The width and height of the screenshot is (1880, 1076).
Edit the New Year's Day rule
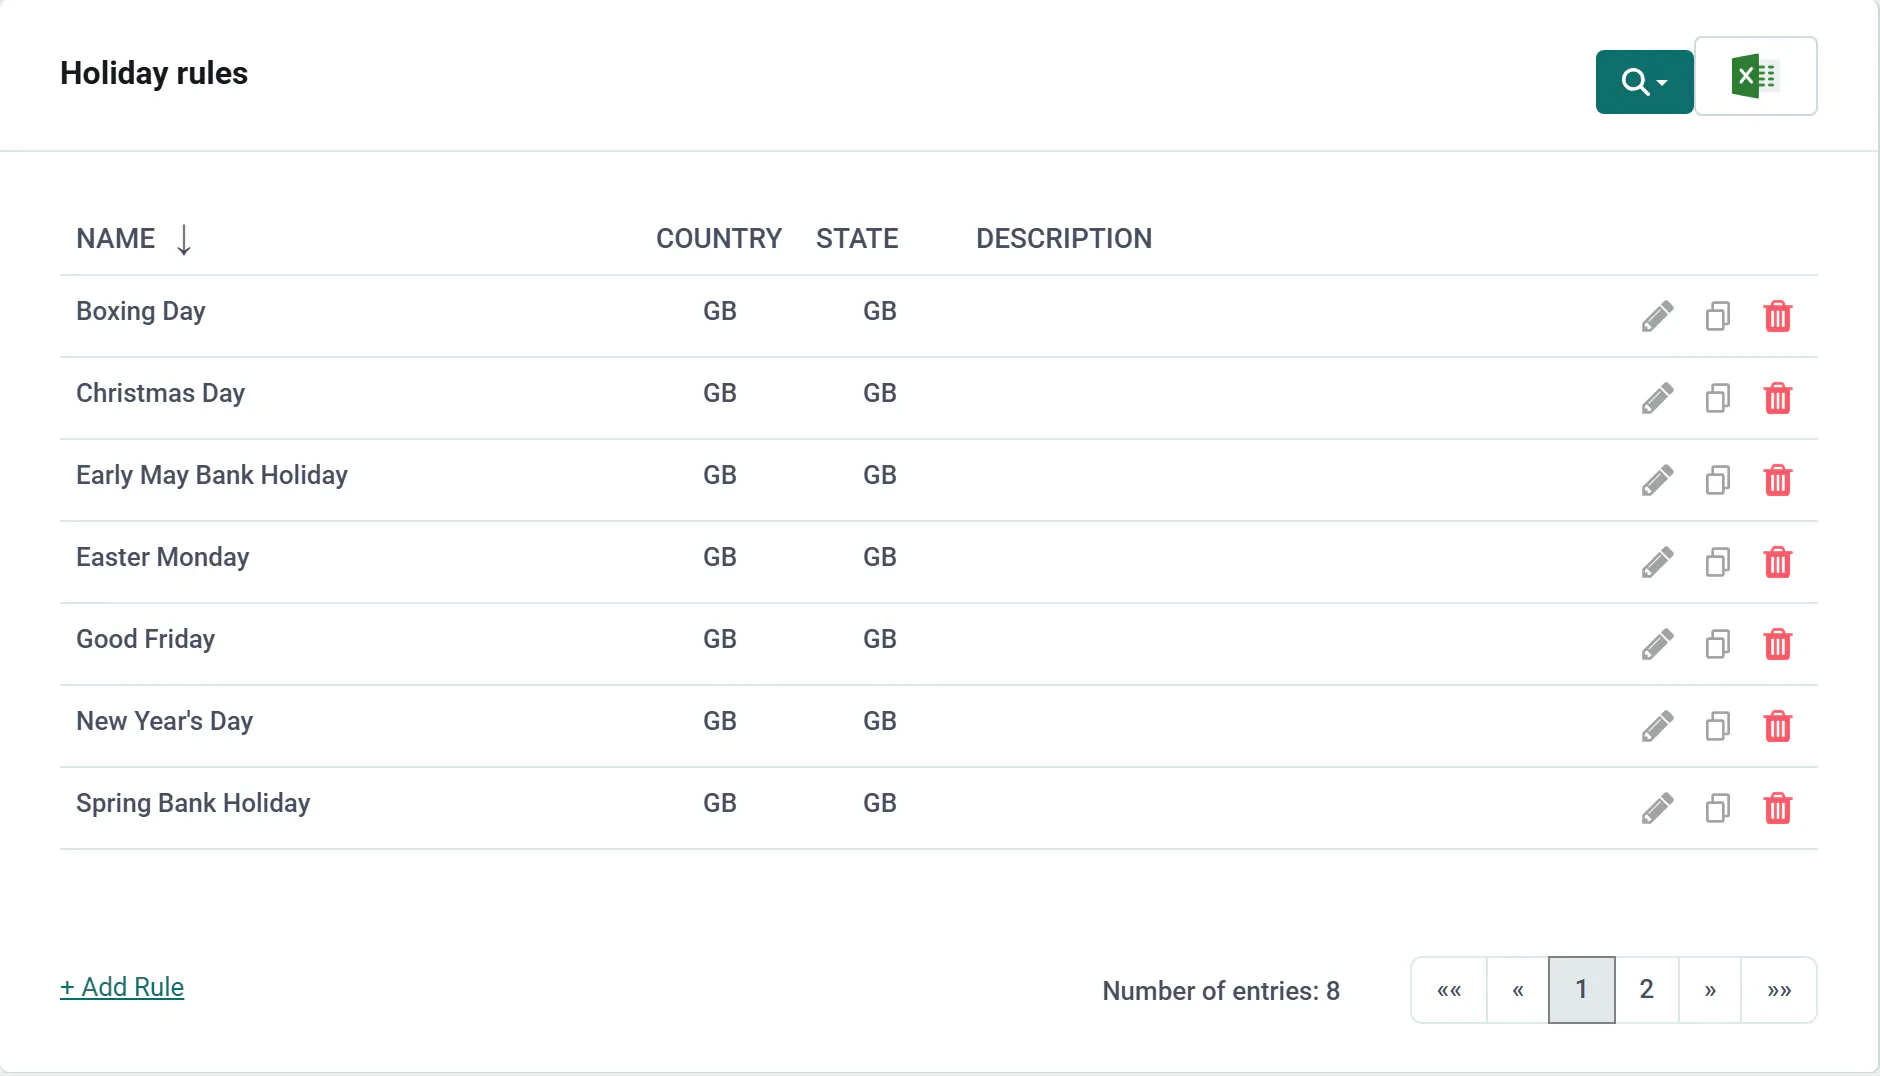[1657, 726]
